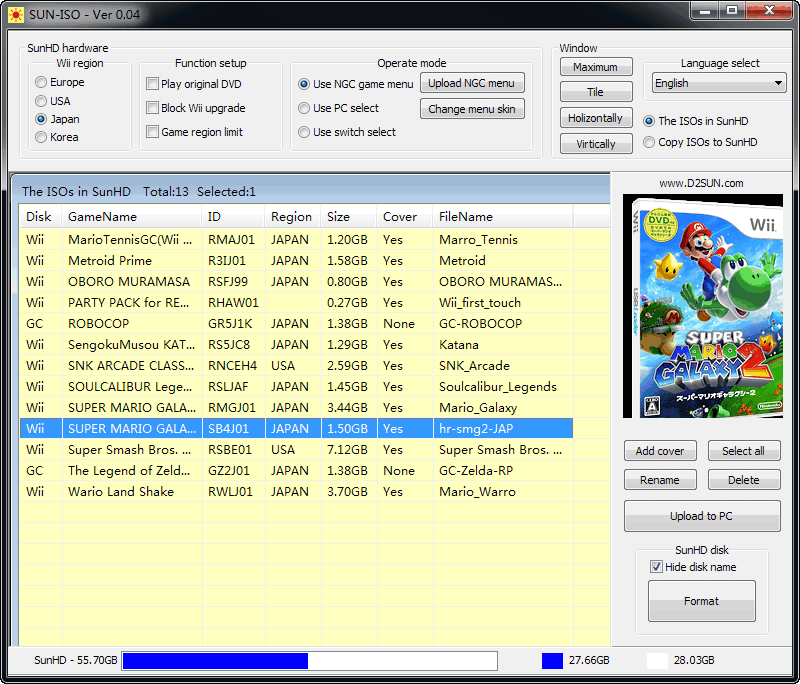Select OBORO MURAMASA game name

[x=129, y=282]
